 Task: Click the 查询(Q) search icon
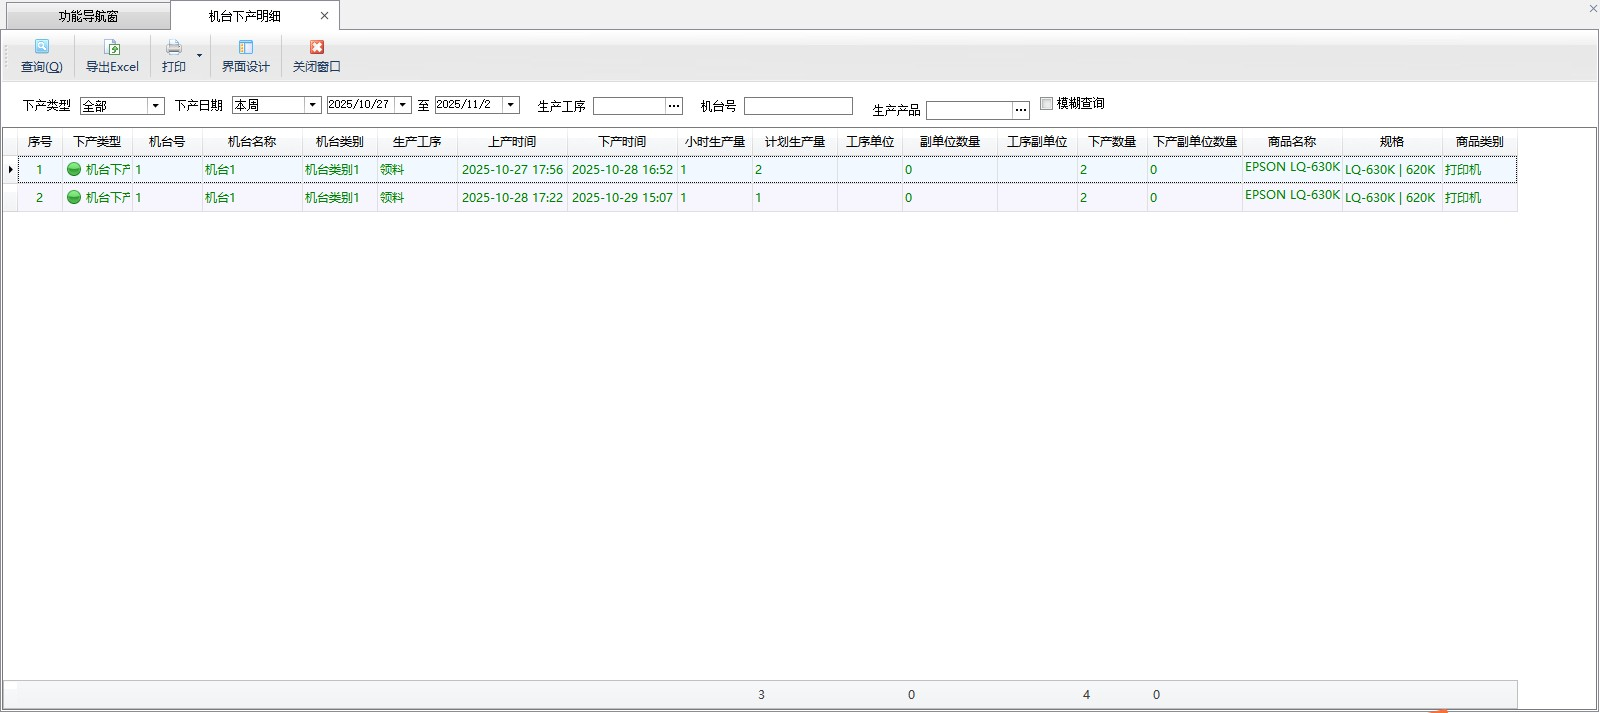coord(42,47)
